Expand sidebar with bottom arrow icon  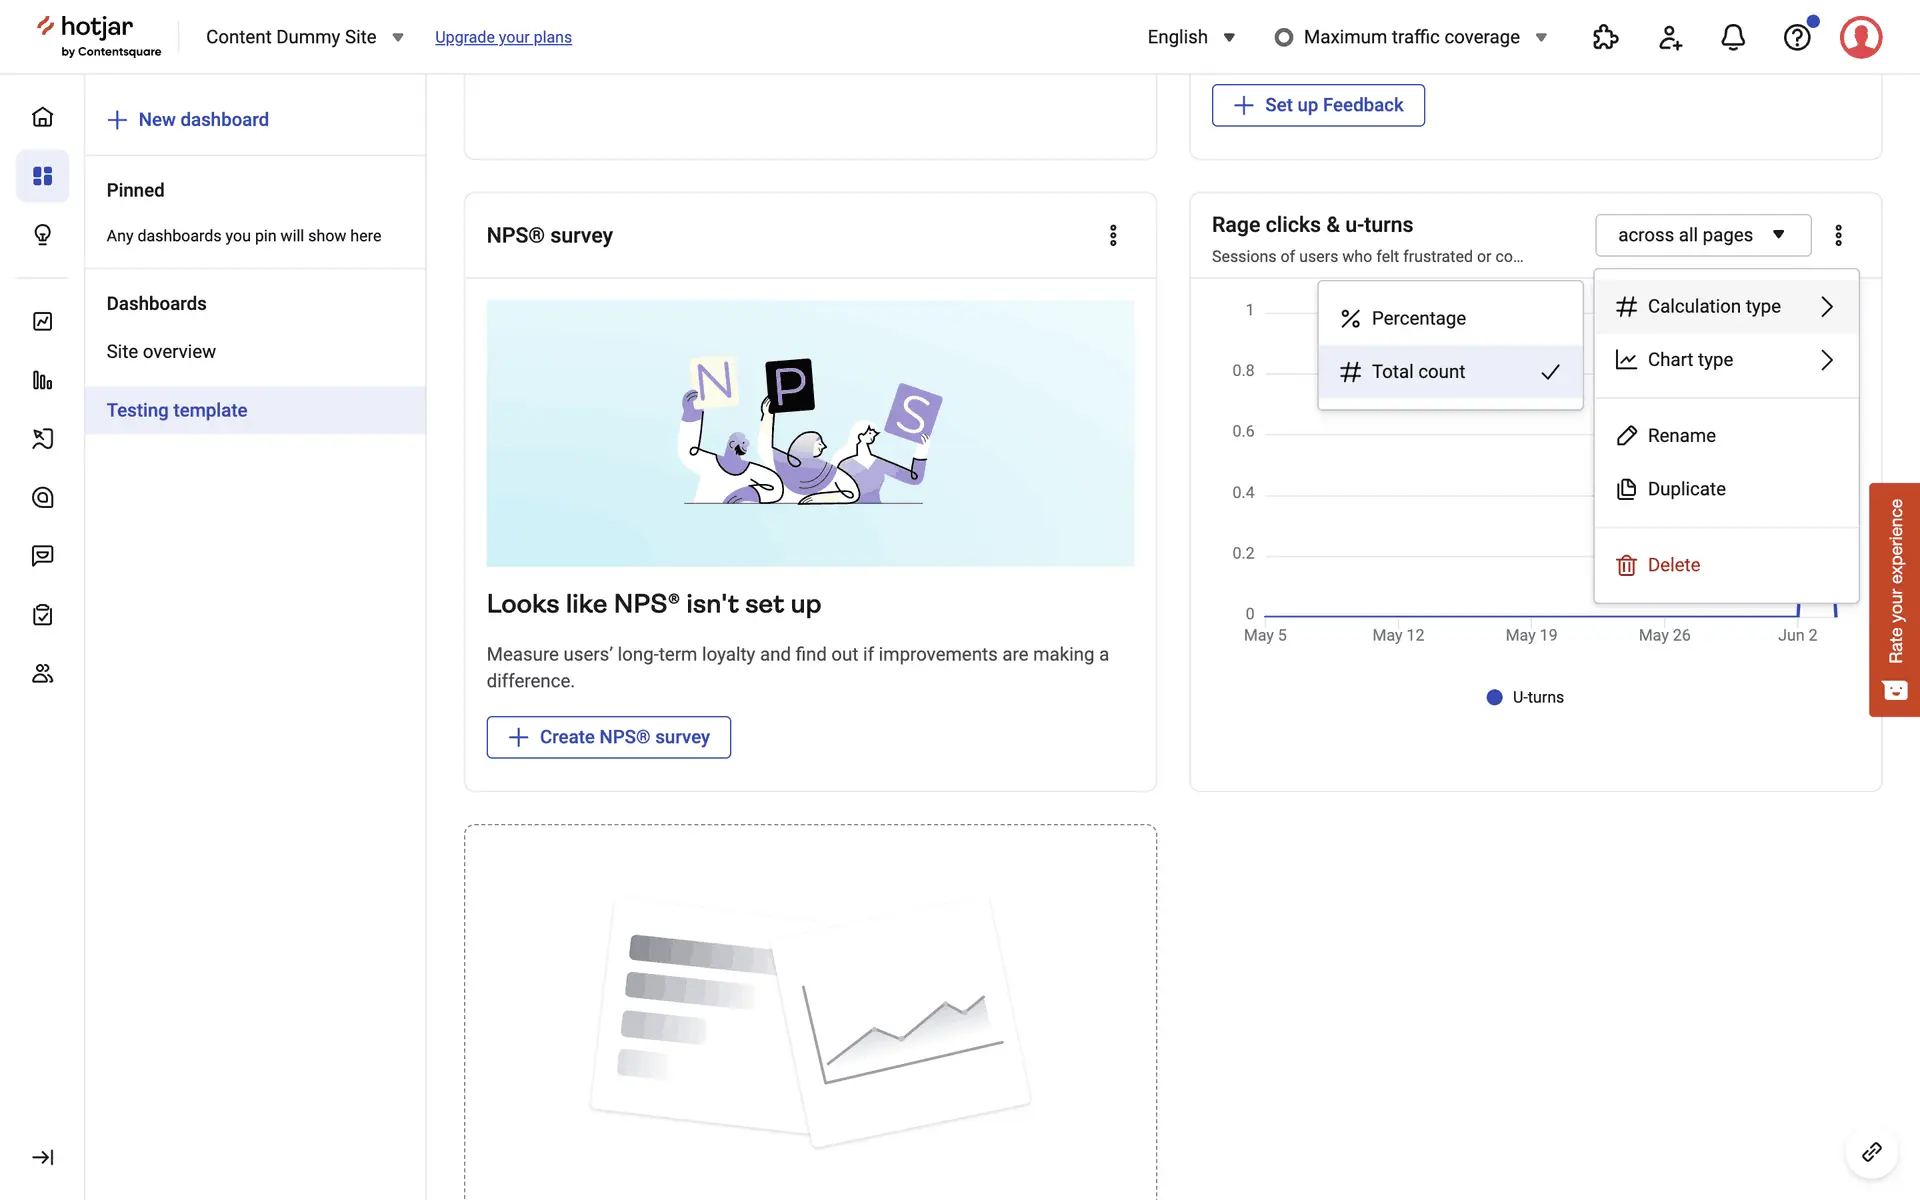click(x=42, y=1157)
